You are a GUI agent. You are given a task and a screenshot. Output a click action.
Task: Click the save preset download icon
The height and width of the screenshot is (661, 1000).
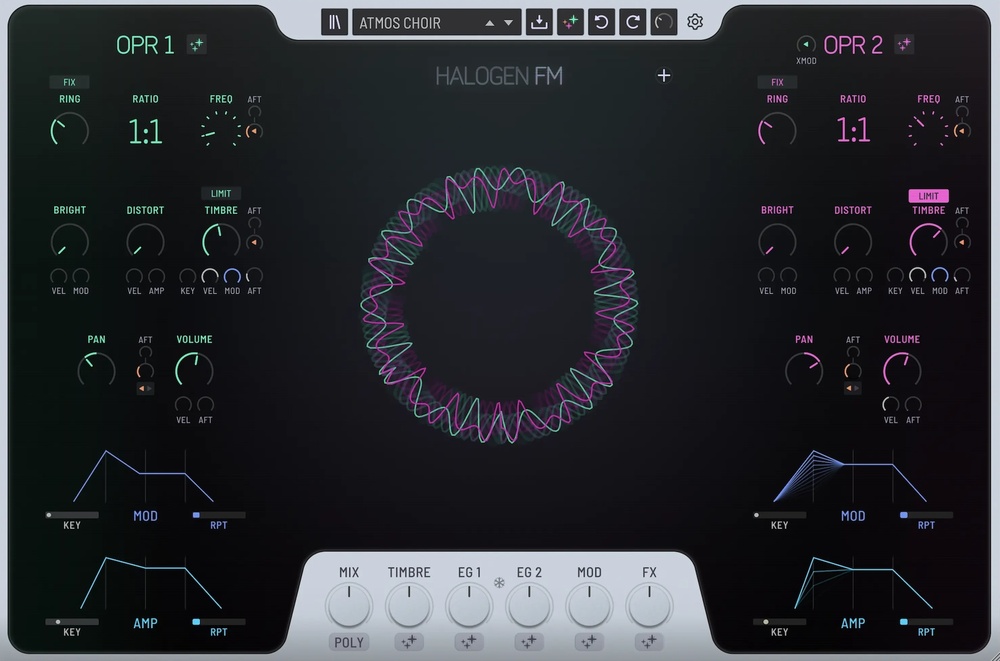click(x=539, y=22)
